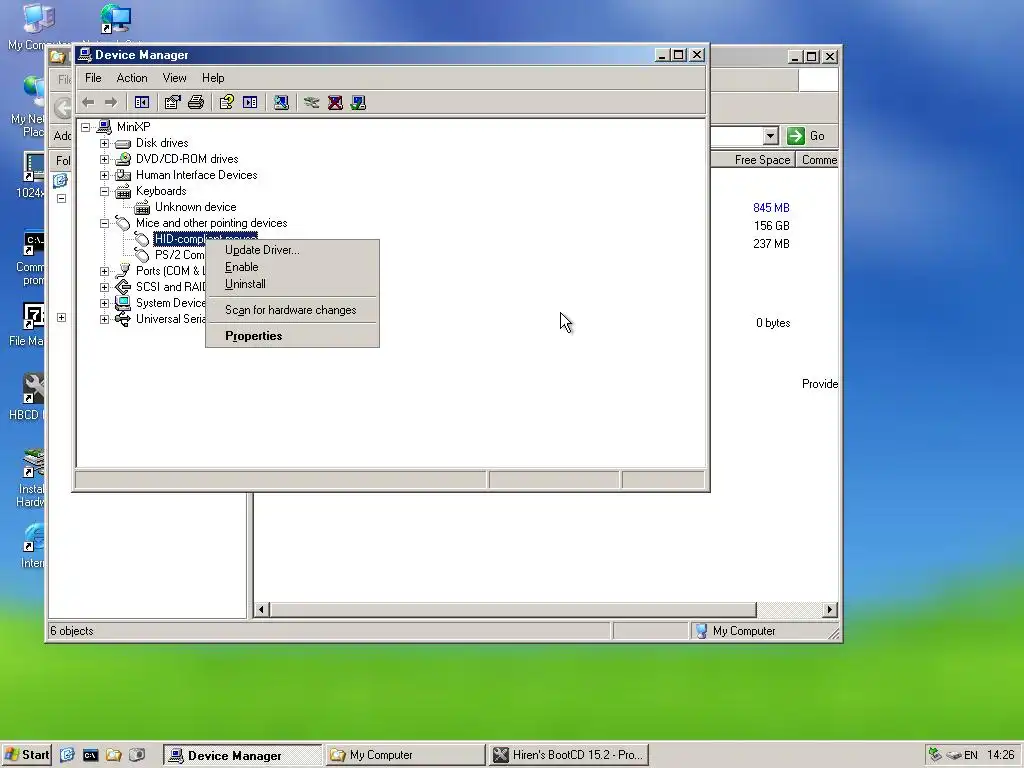Choose Properties from context menu
This screenshot has height=768, width=1024.
[292, 336]
